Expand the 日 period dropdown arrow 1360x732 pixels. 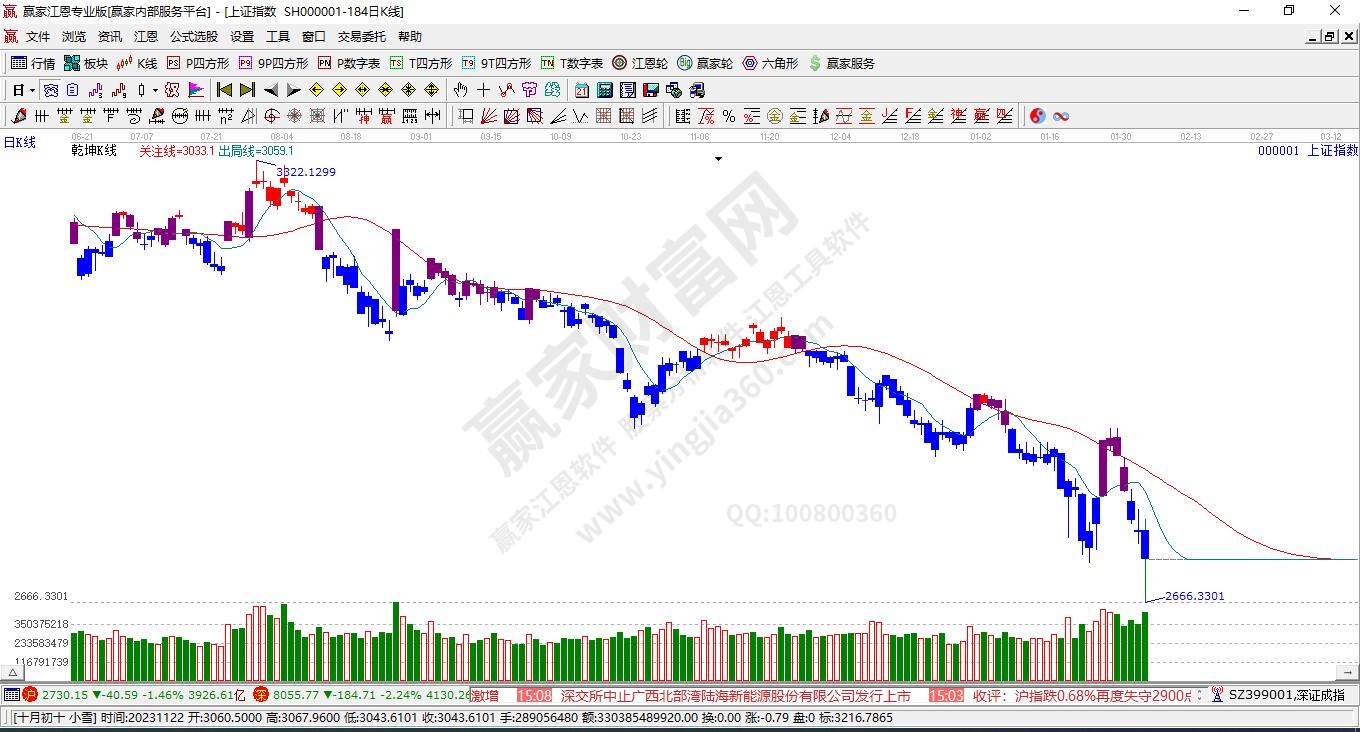[x=32, y=90]
